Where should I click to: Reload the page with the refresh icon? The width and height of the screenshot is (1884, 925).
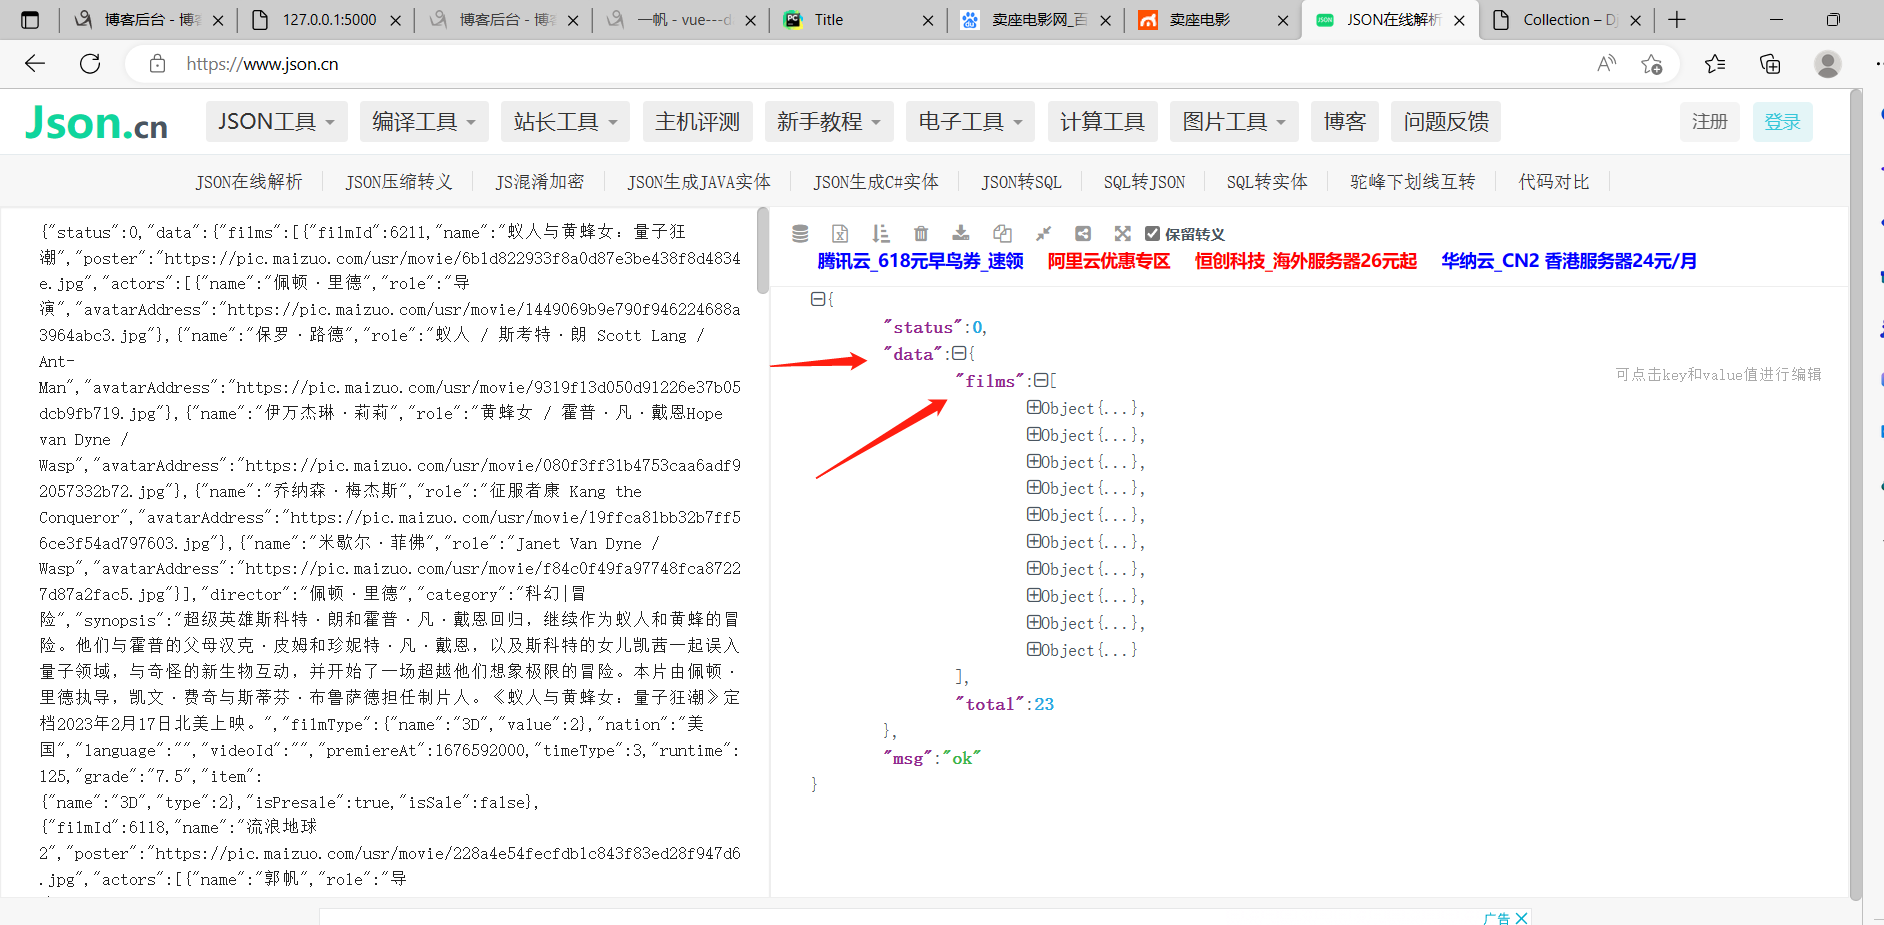(x=90, y=64)
